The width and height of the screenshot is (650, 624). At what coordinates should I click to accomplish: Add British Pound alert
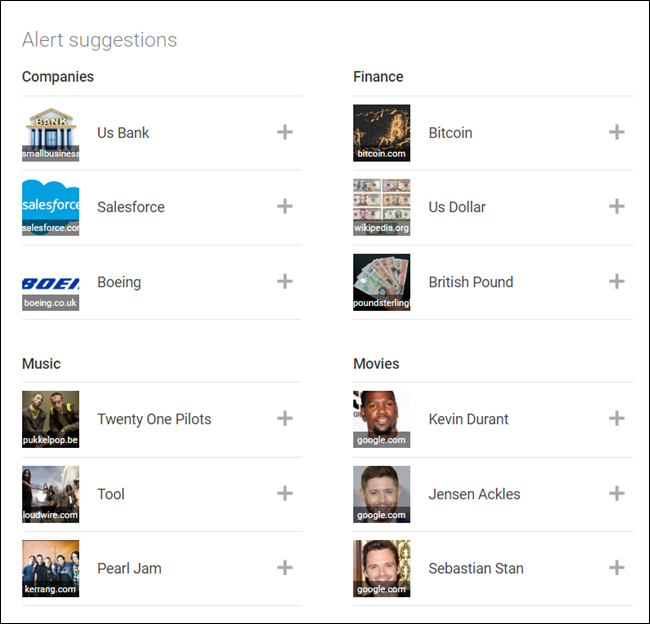(x=617, y=282)
